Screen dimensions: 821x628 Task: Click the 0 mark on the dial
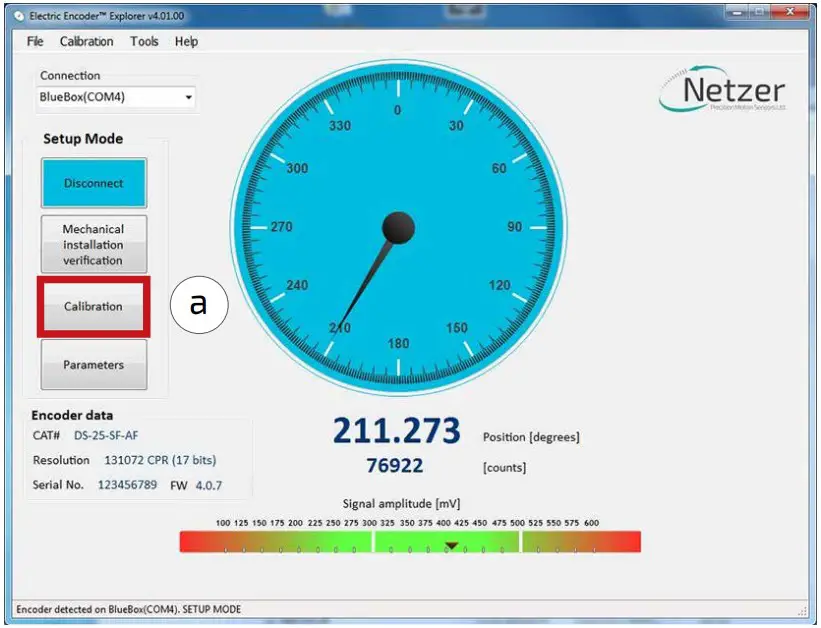pos(397,110)
